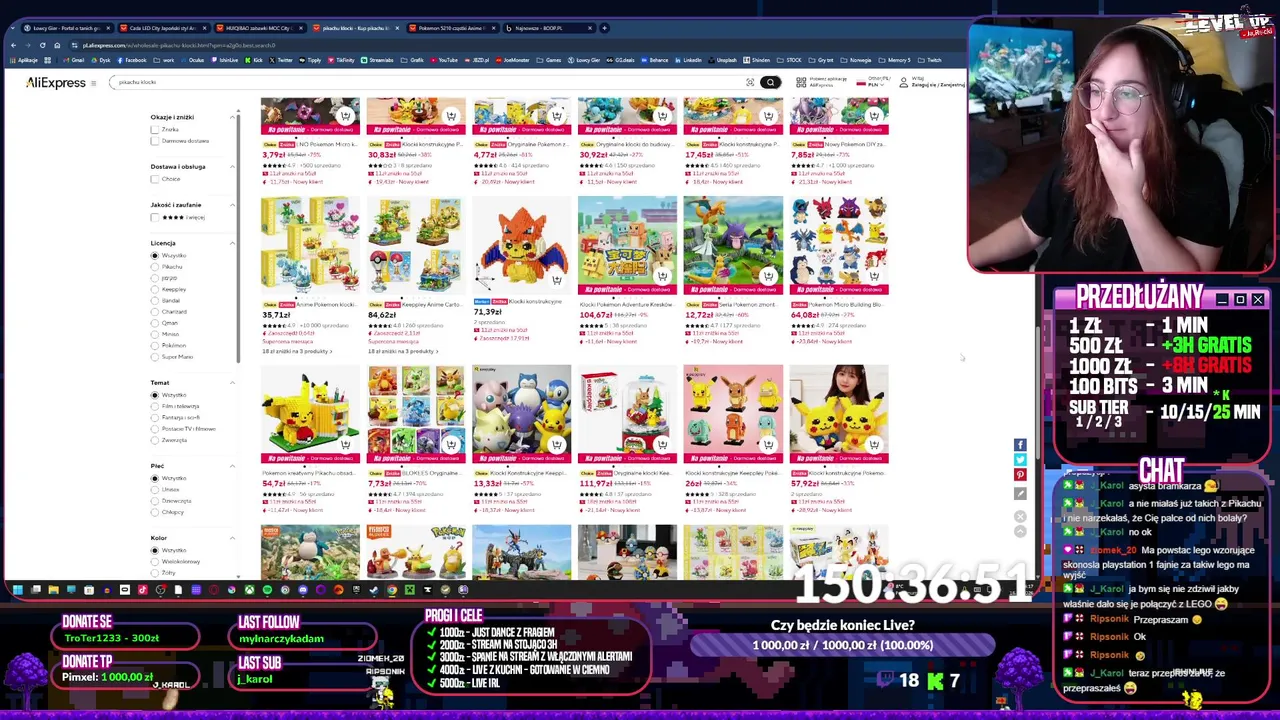Open the PLN currency and language dropdown
The width and height of the screenshot is (1280, 720).
(873, 82)
